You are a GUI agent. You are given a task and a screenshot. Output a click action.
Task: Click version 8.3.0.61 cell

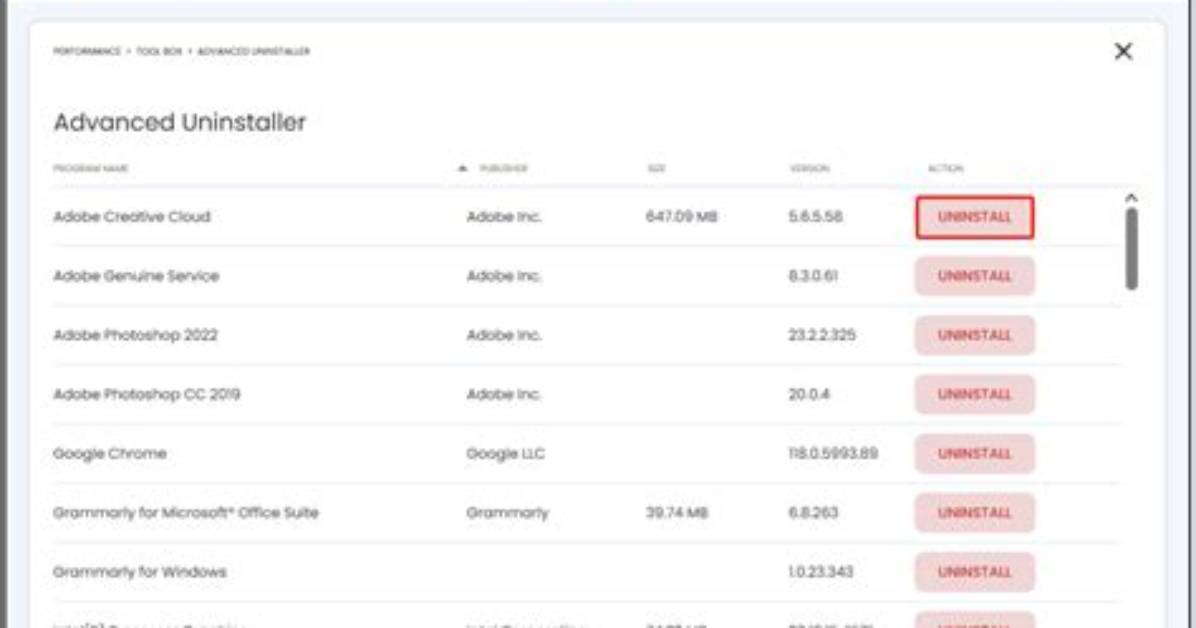click(x=813, y=276)
